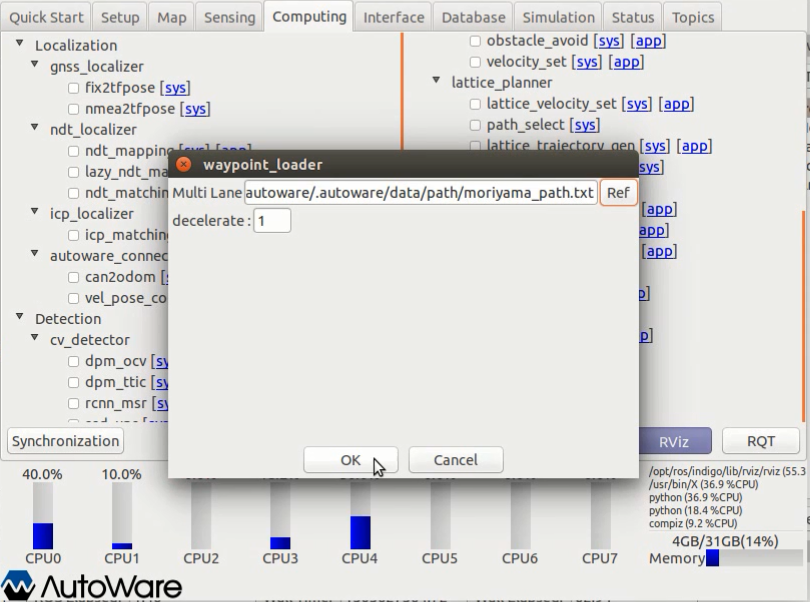
Task: Open lattice_velocity_set sys link
Action: pos(637,104)
